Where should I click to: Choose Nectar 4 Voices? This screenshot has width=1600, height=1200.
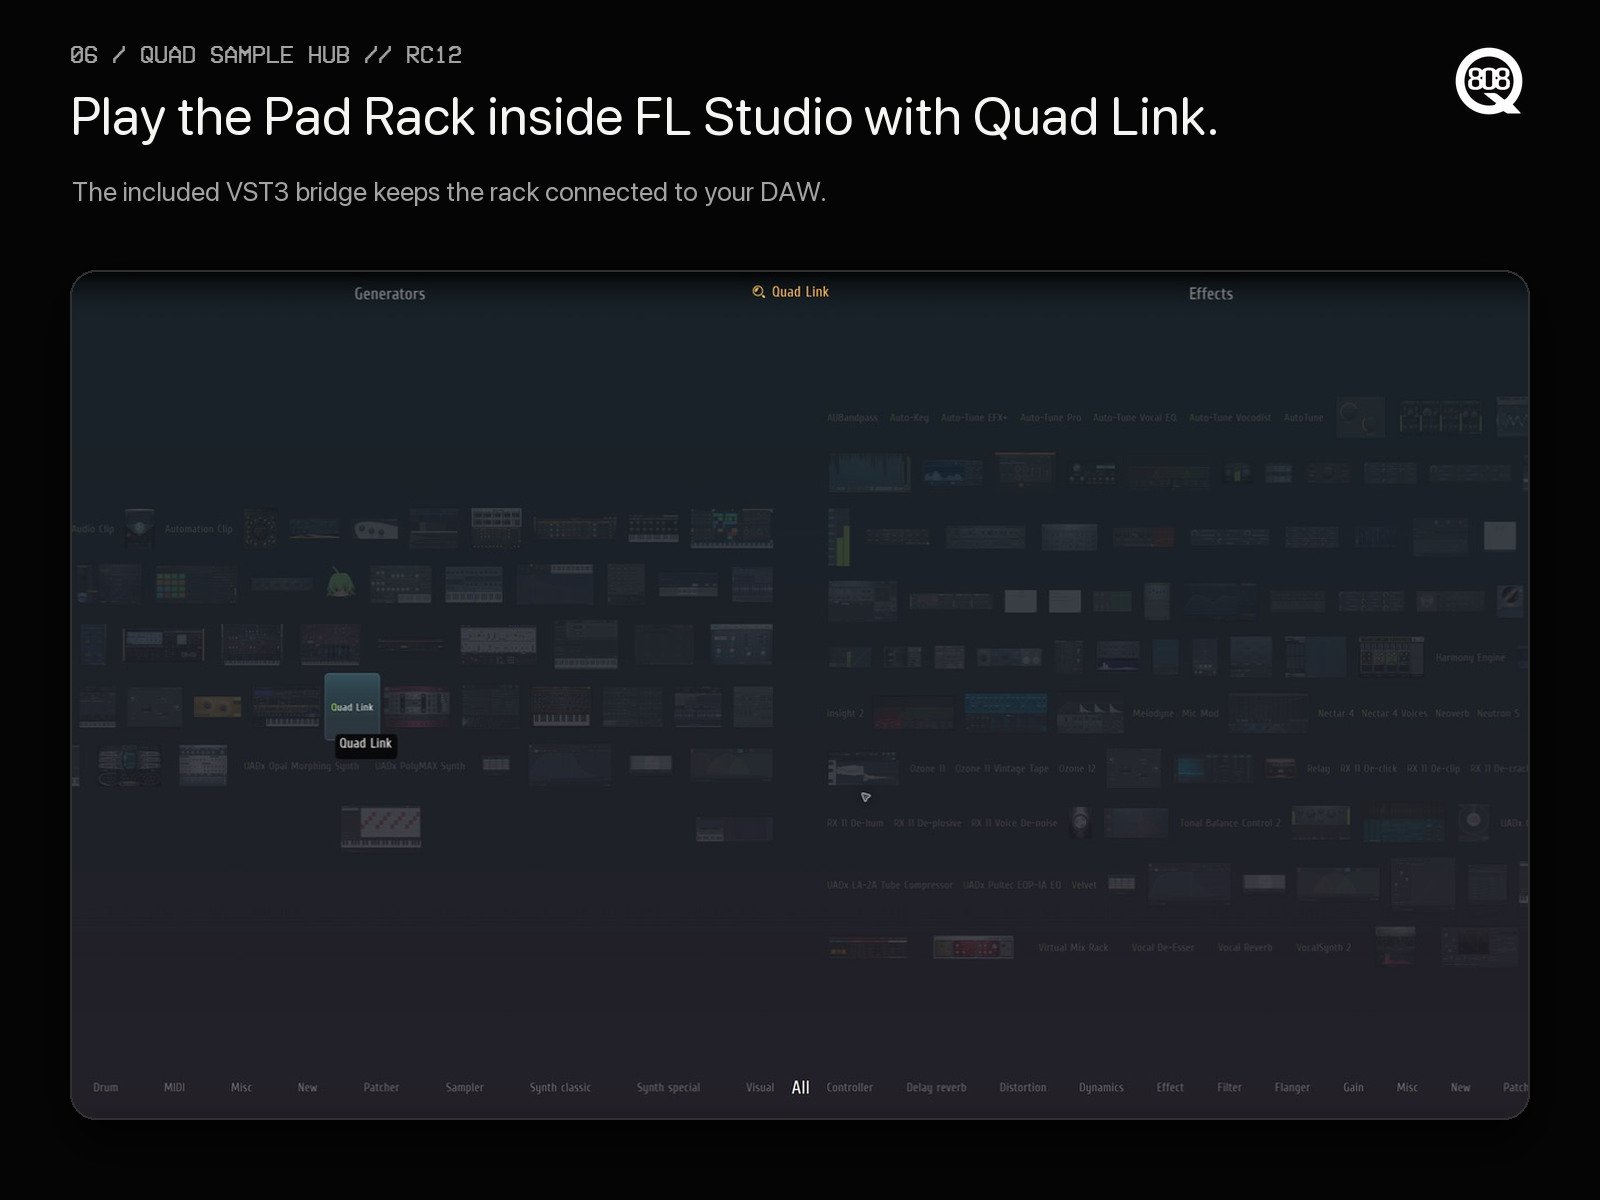pos(1394,714)
